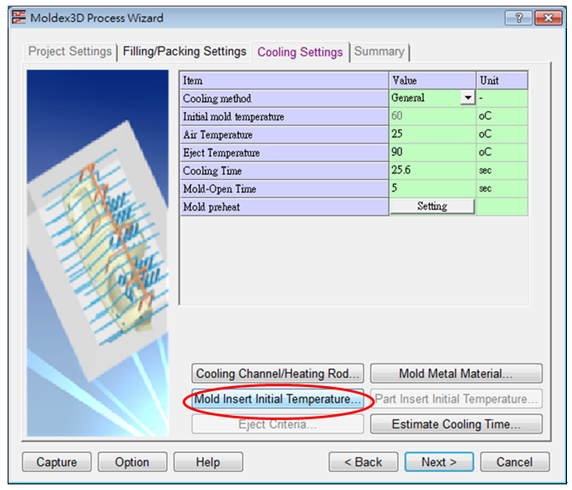Edit the Eject Temperature value 90
This screenshot has width=572, height=490.
click(432, 152)
